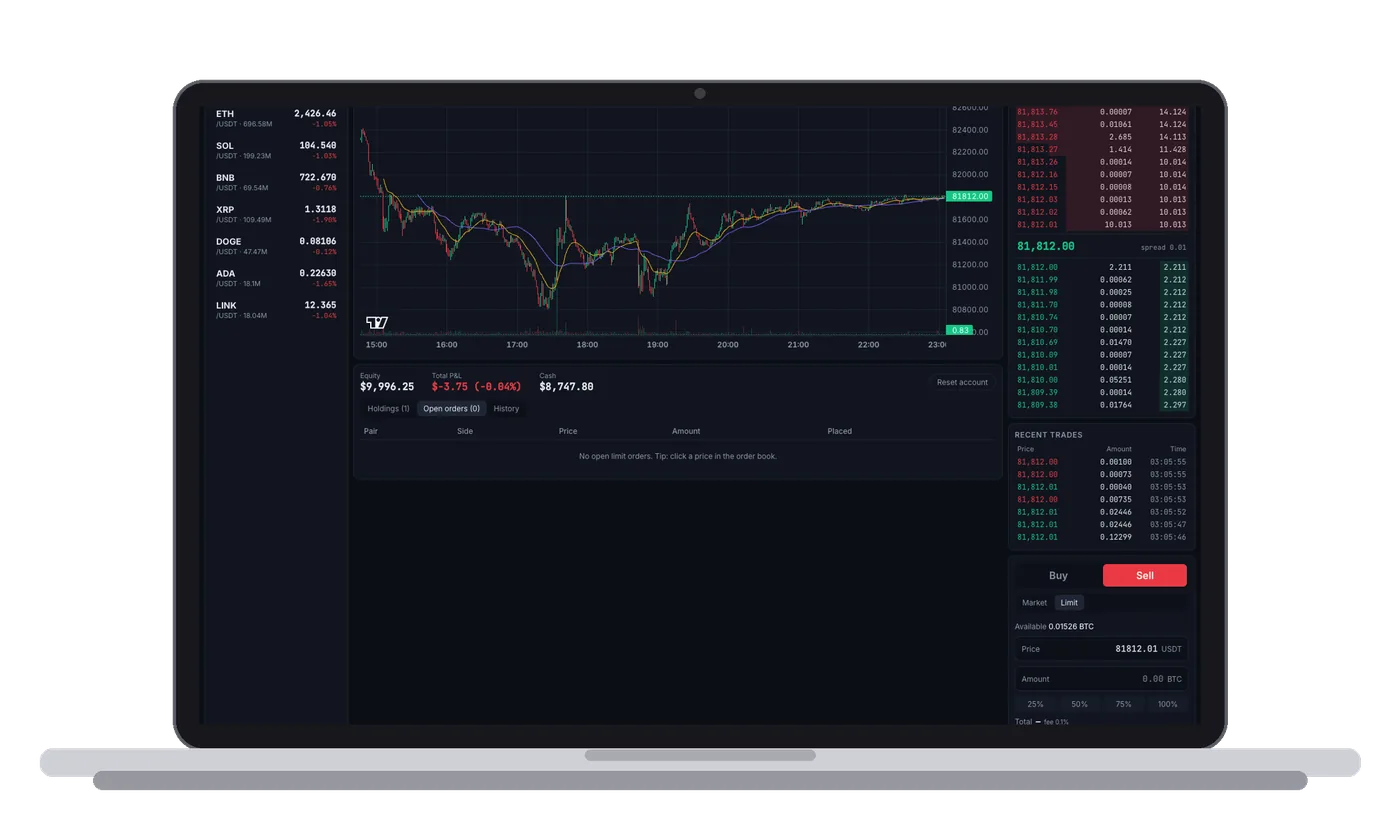Screen dimensions: 1400x840
Task: Focus the Amount BTC input field
Action: (1101, 679)
